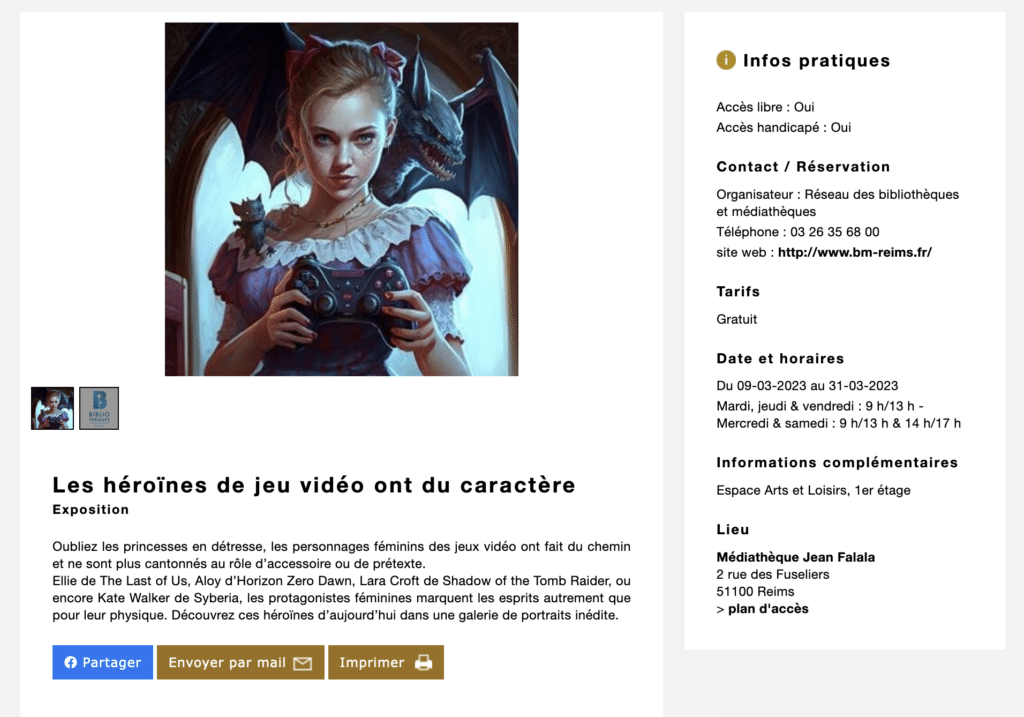Select the heroine portrait thumbnail
The height and width of the screenshot is (717, 1024).
tap(52, 408)
